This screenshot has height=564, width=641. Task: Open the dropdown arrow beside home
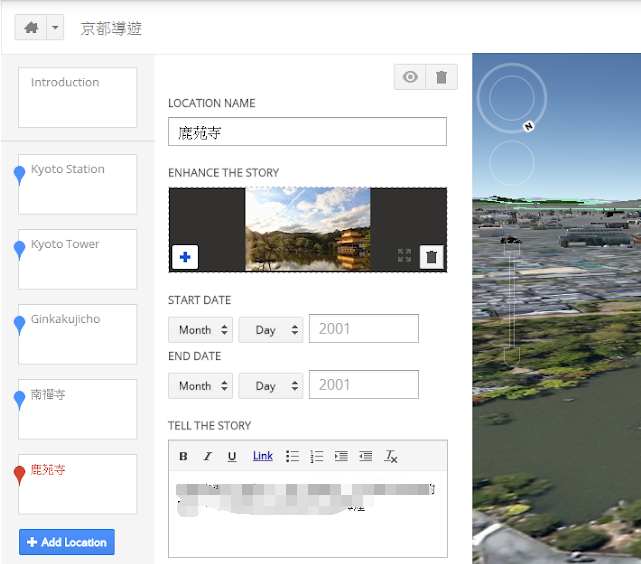pos(55,28)
